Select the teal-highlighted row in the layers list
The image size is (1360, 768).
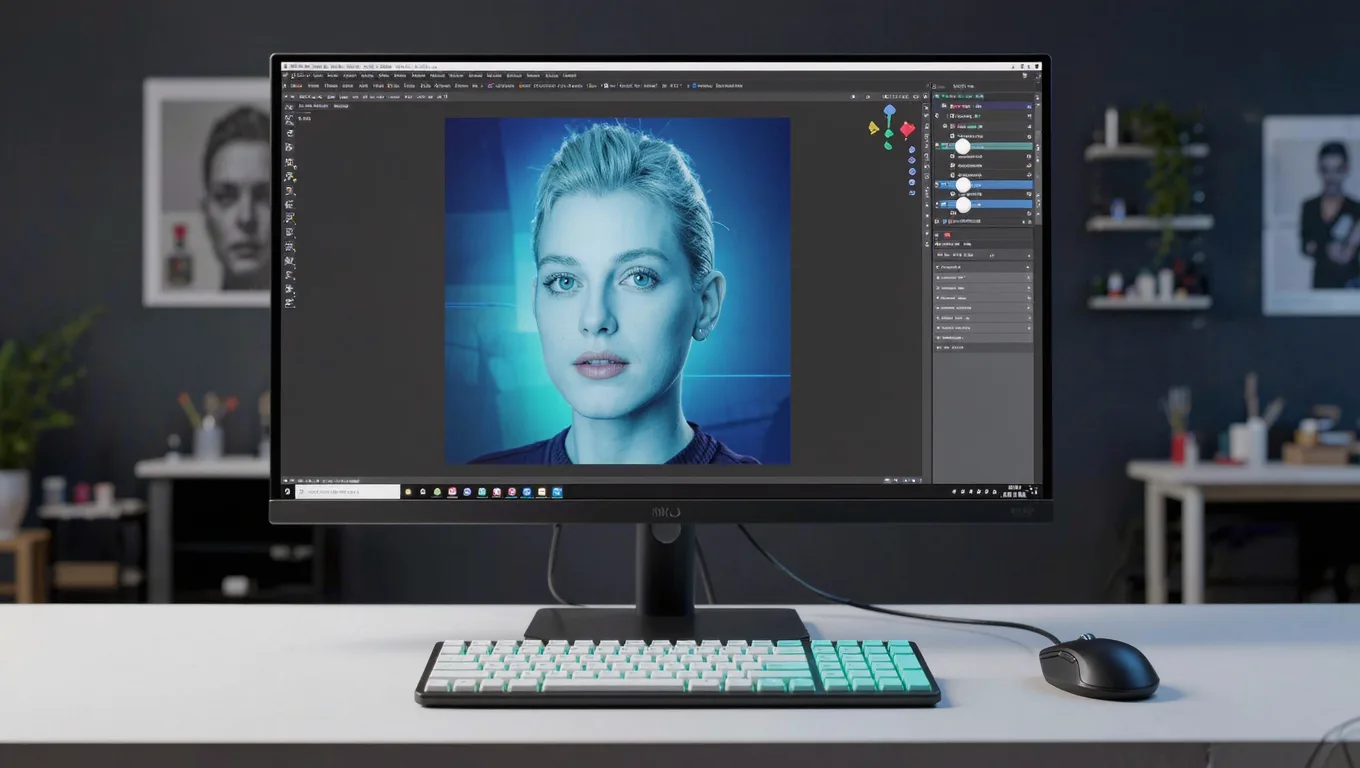tap(984, 146)
